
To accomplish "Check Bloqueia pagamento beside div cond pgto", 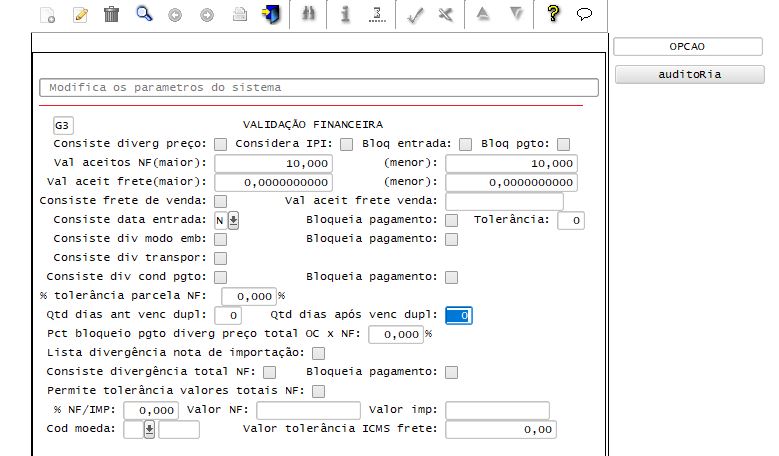I will [x=452, y=277].
